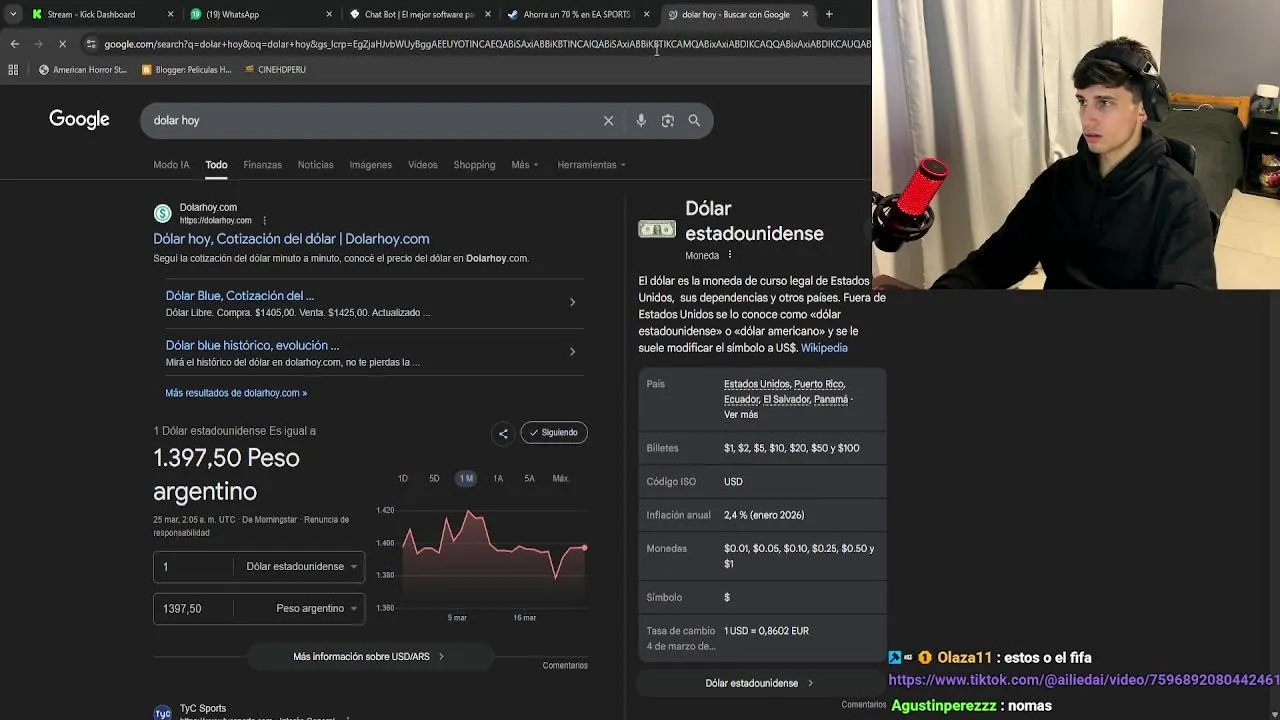The height and width of the screenshot is (720, 1280).
Task: Expand Dólar blue histórico sitelink chevron
Action: pos(572,352)
